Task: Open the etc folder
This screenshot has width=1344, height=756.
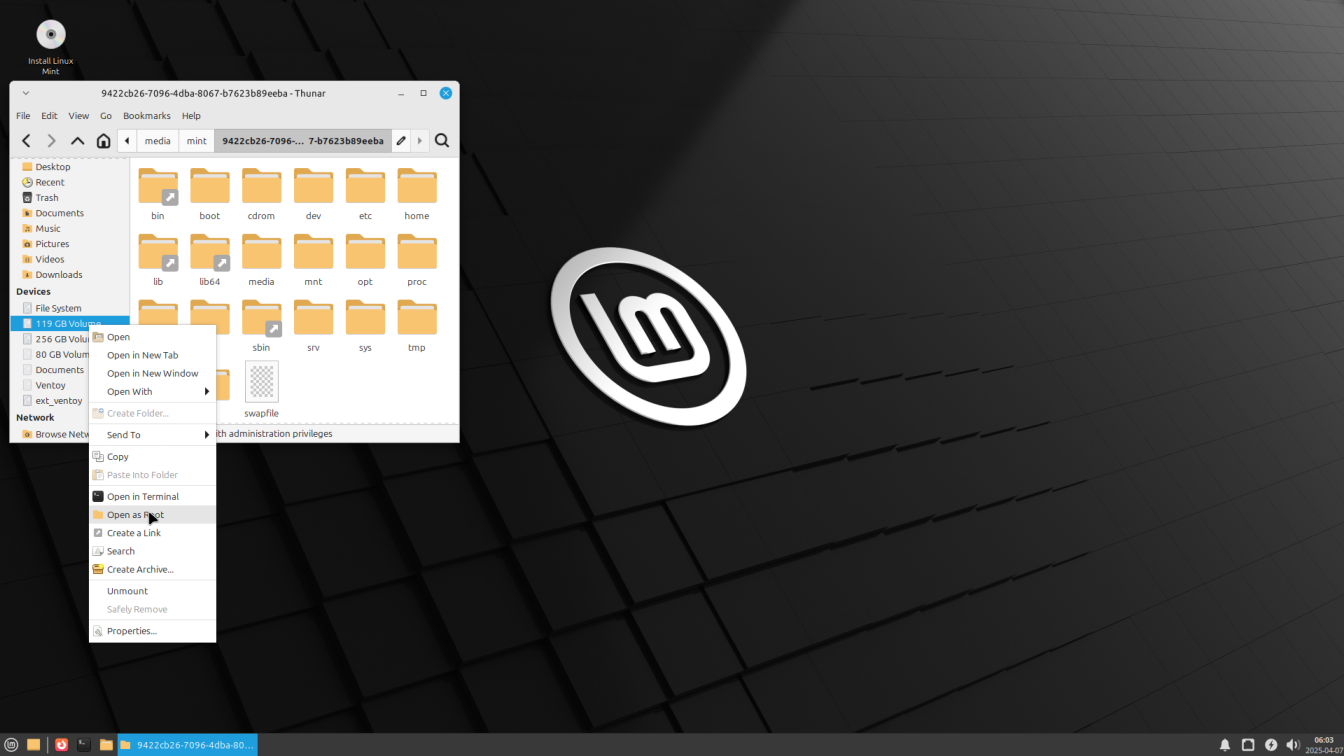Action: tap(365, 194)
